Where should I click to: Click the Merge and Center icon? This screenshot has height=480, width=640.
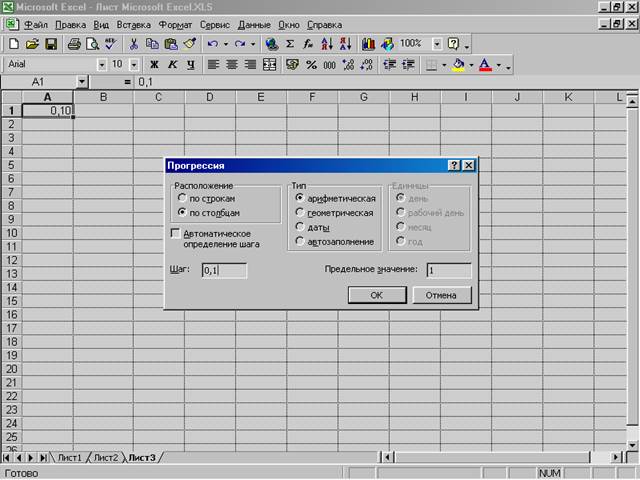coord(269,64)
